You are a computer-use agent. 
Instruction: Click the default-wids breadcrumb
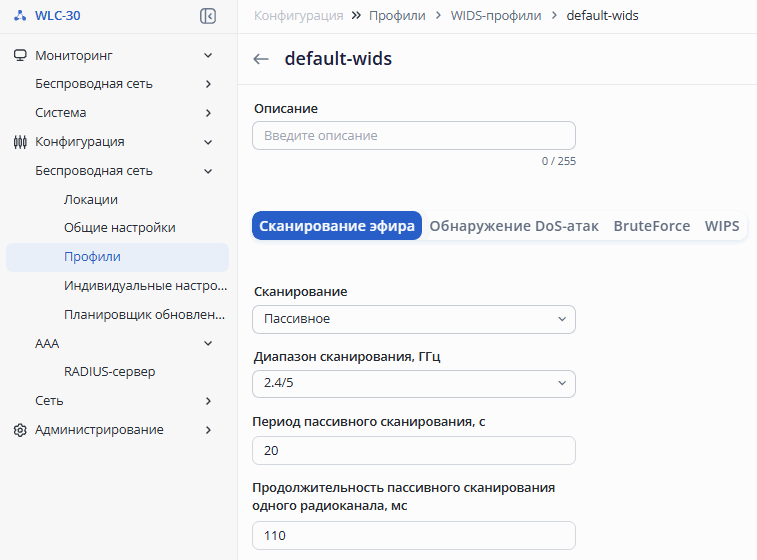click(602, 15)
